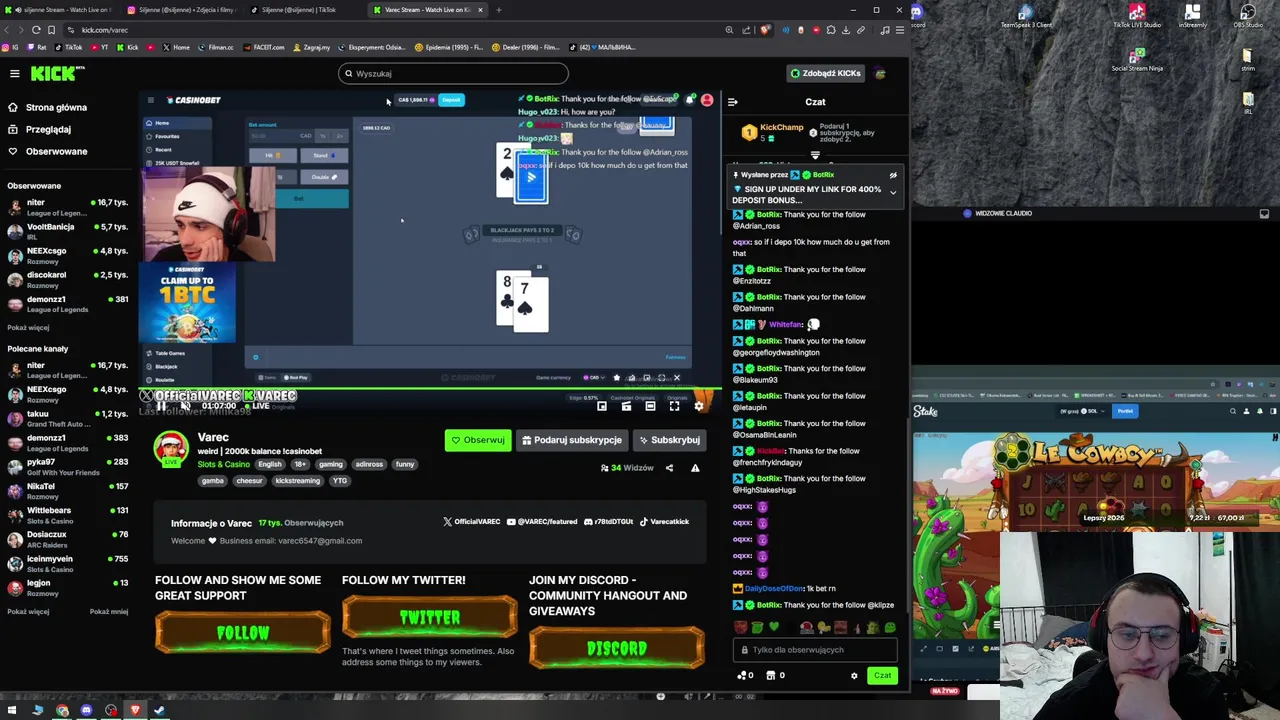
Task: Click the DISCORD panel banner
Action: [617, 648]
